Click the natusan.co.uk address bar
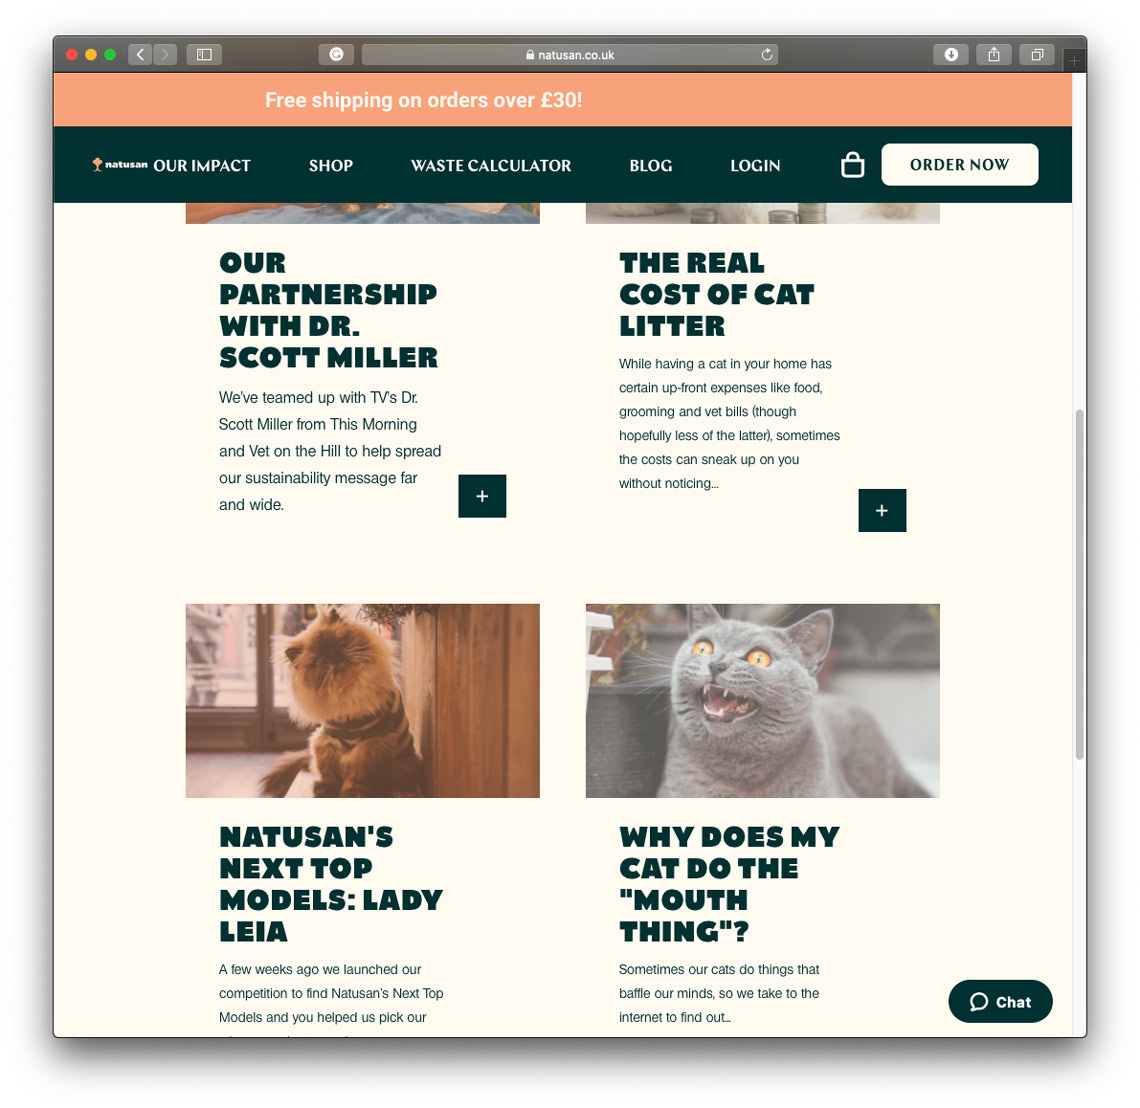Viewport: 1140px width, 1108px height. [570, 55]
